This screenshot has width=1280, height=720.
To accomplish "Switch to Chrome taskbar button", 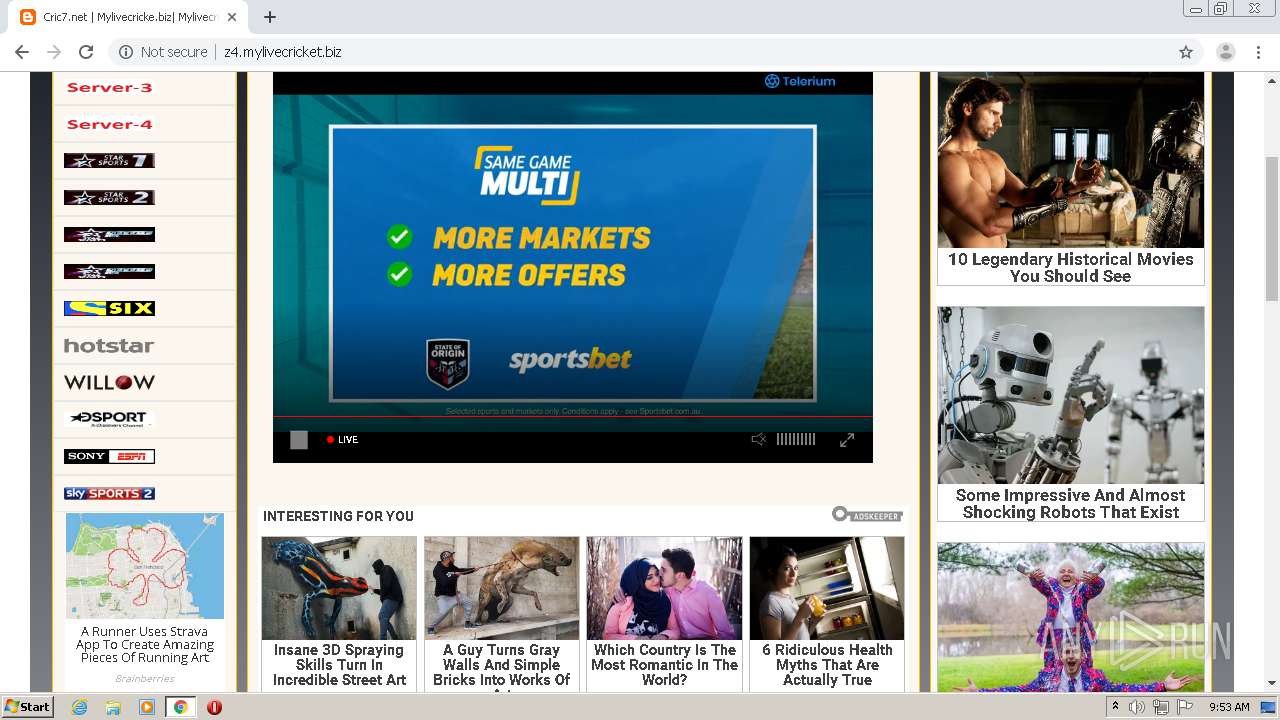I will tap(180, 707).
